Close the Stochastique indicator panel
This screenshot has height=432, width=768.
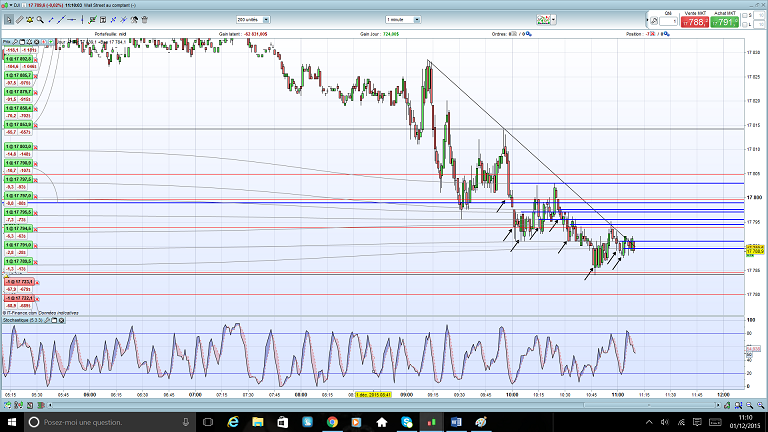61,320
